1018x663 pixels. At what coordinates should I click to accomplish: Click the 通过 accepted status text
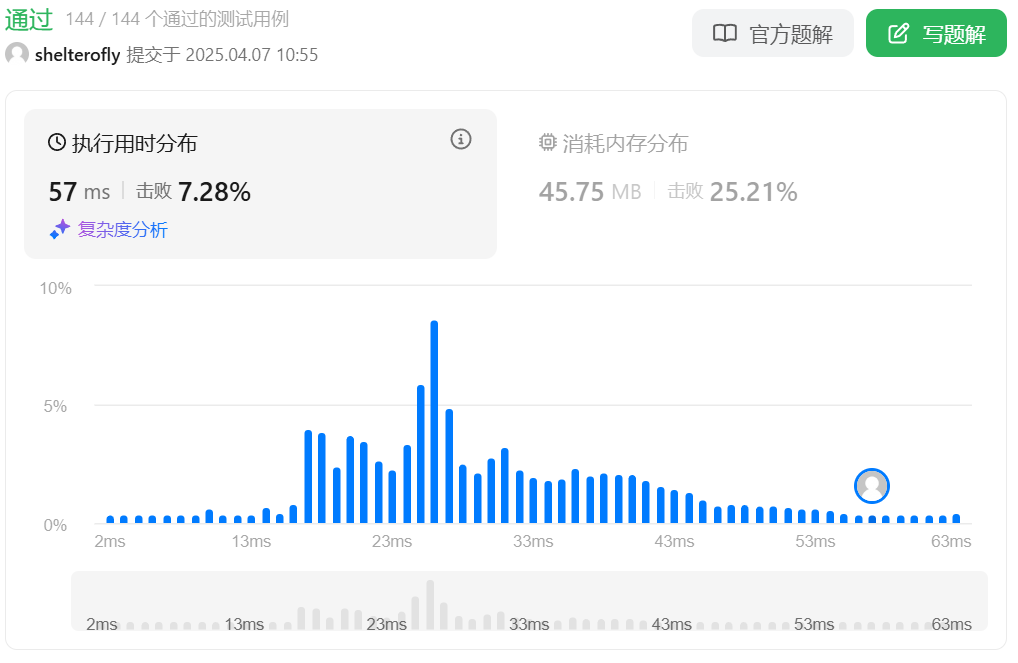coord(29,19)
